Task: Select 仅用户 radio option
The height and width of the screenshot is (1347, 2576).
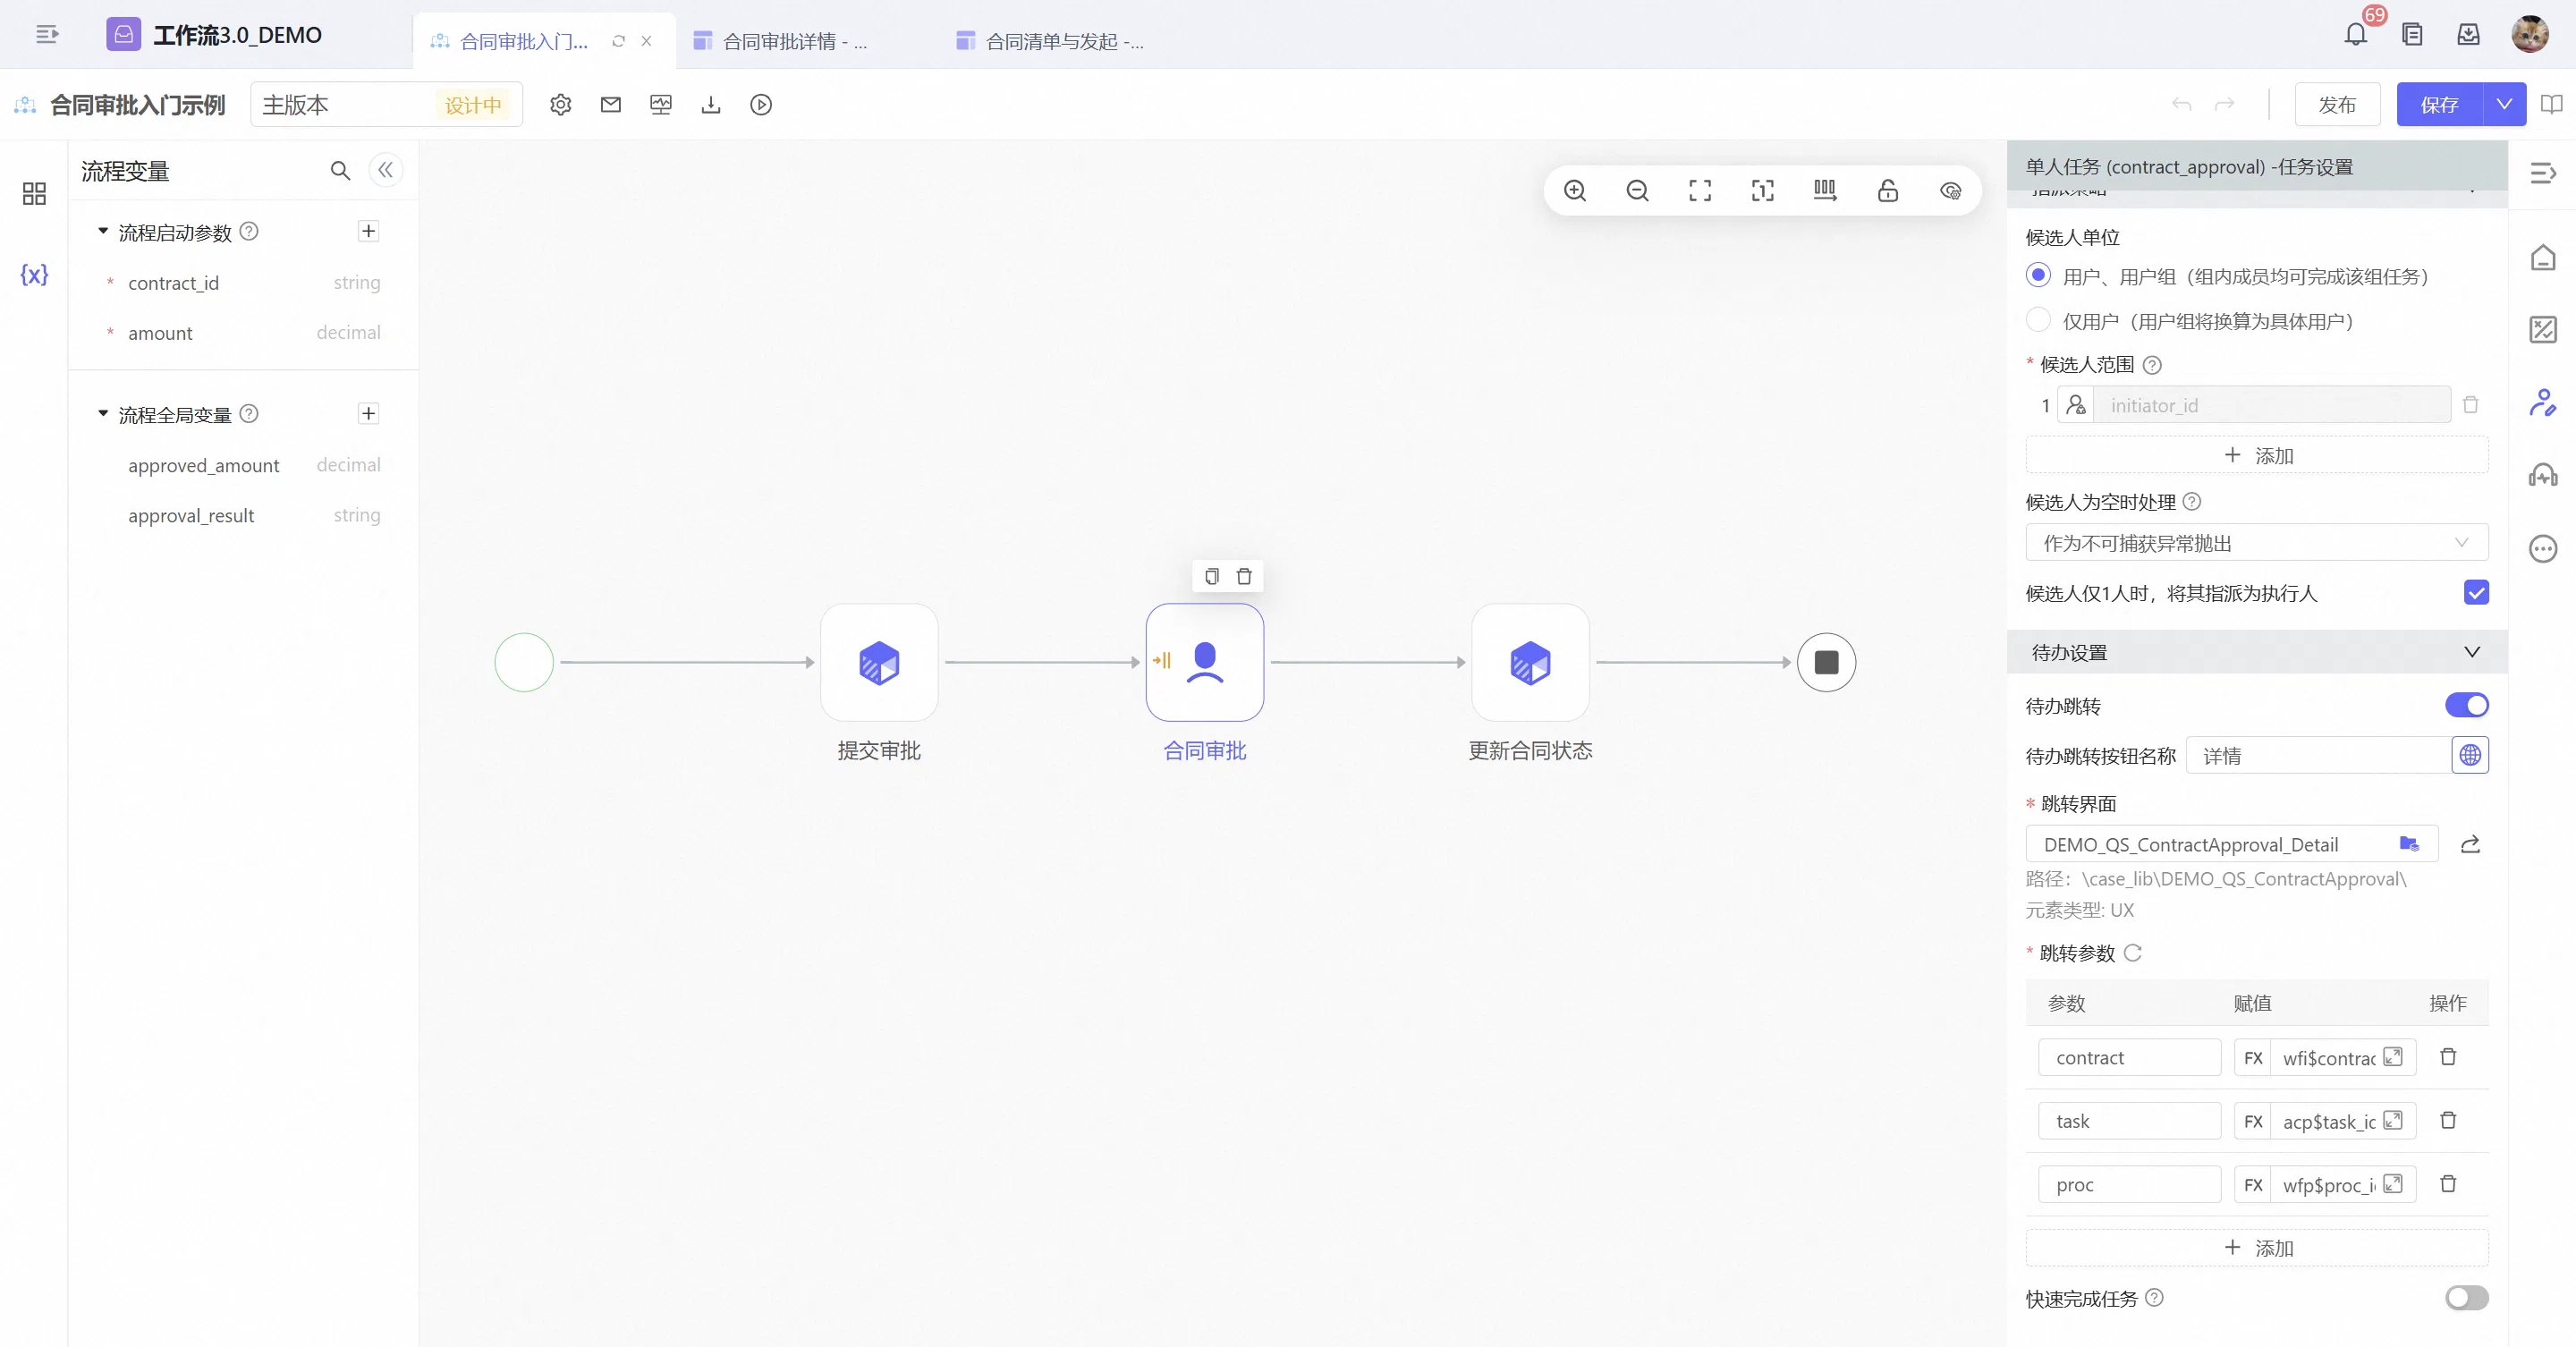Action: click(x=2038, y=320)
